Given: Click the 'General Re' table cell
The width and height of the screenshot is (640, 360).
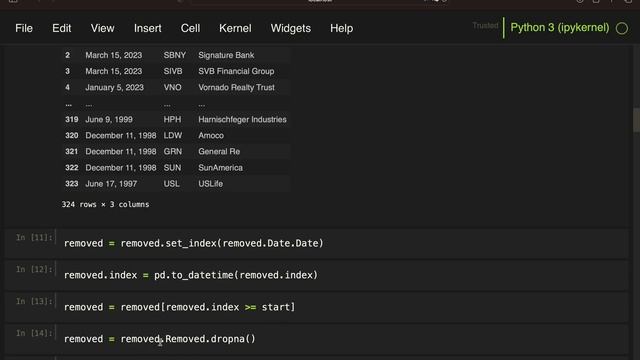Looking at the screenshot, I should 219,151.
